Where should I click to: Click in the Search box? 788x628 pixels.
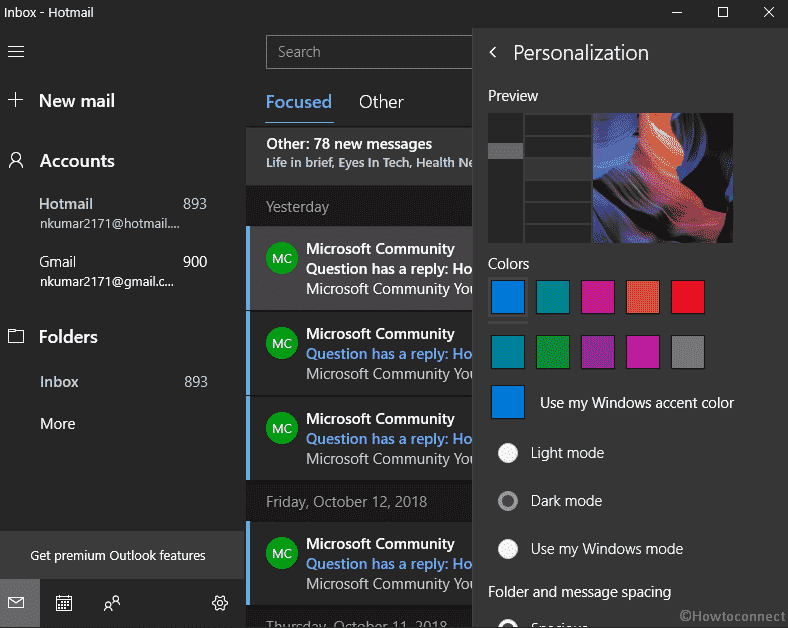[x=369, y=52]
